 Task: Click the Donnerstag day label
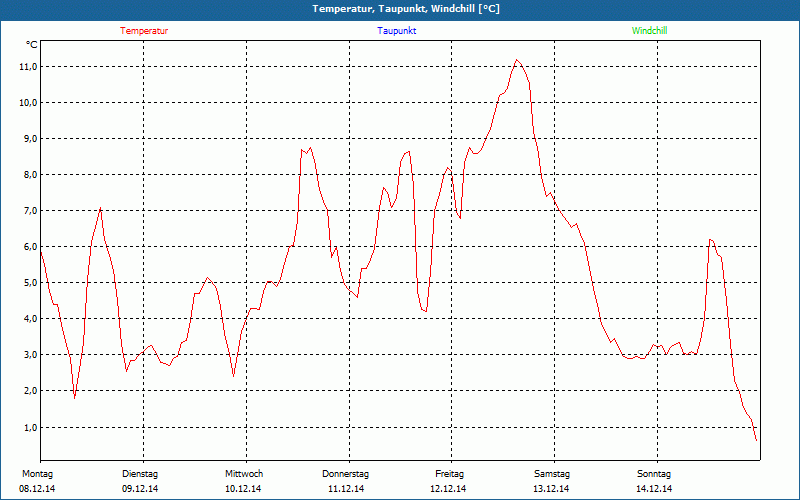coord(345,474)
